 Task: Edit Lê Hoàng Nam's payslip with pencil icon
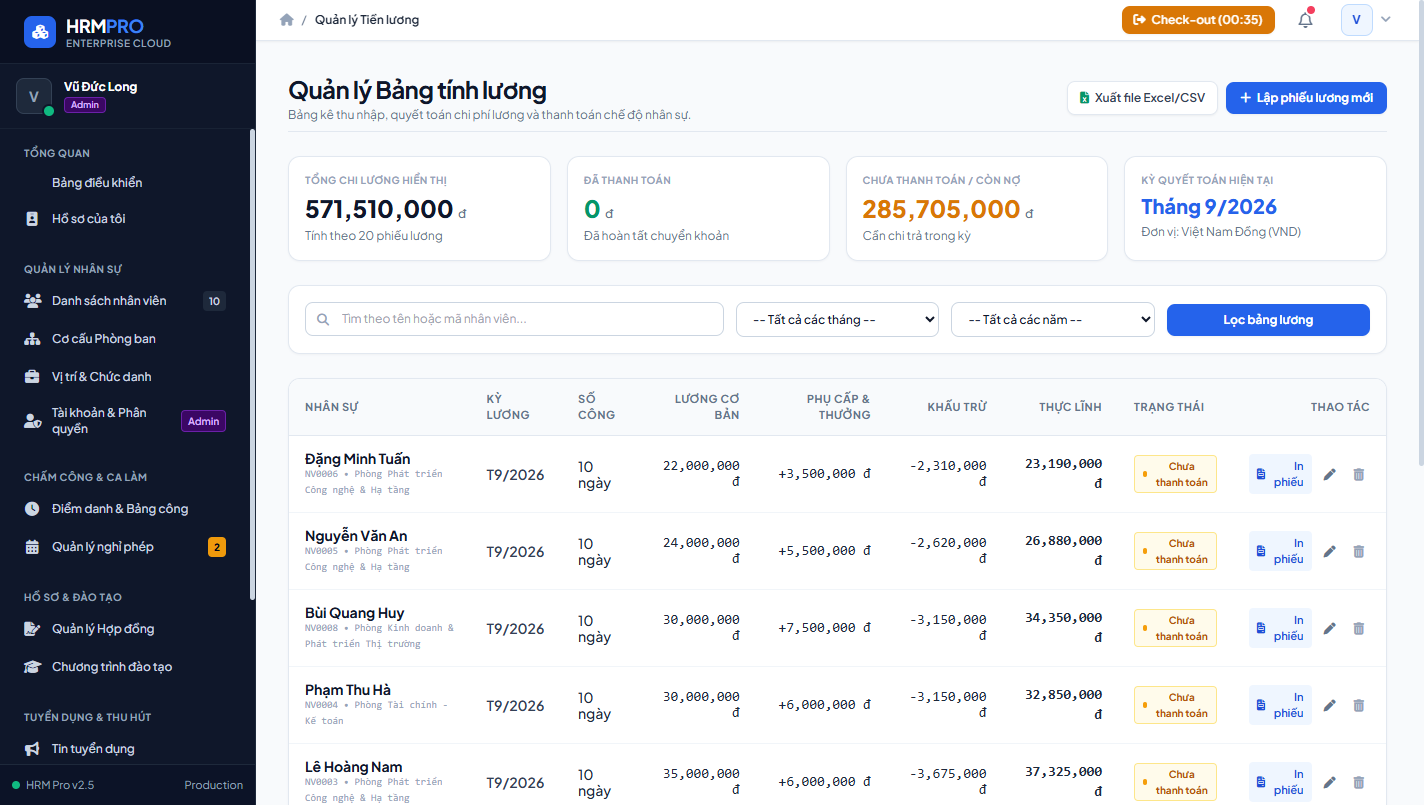[x=1329, y=782]
